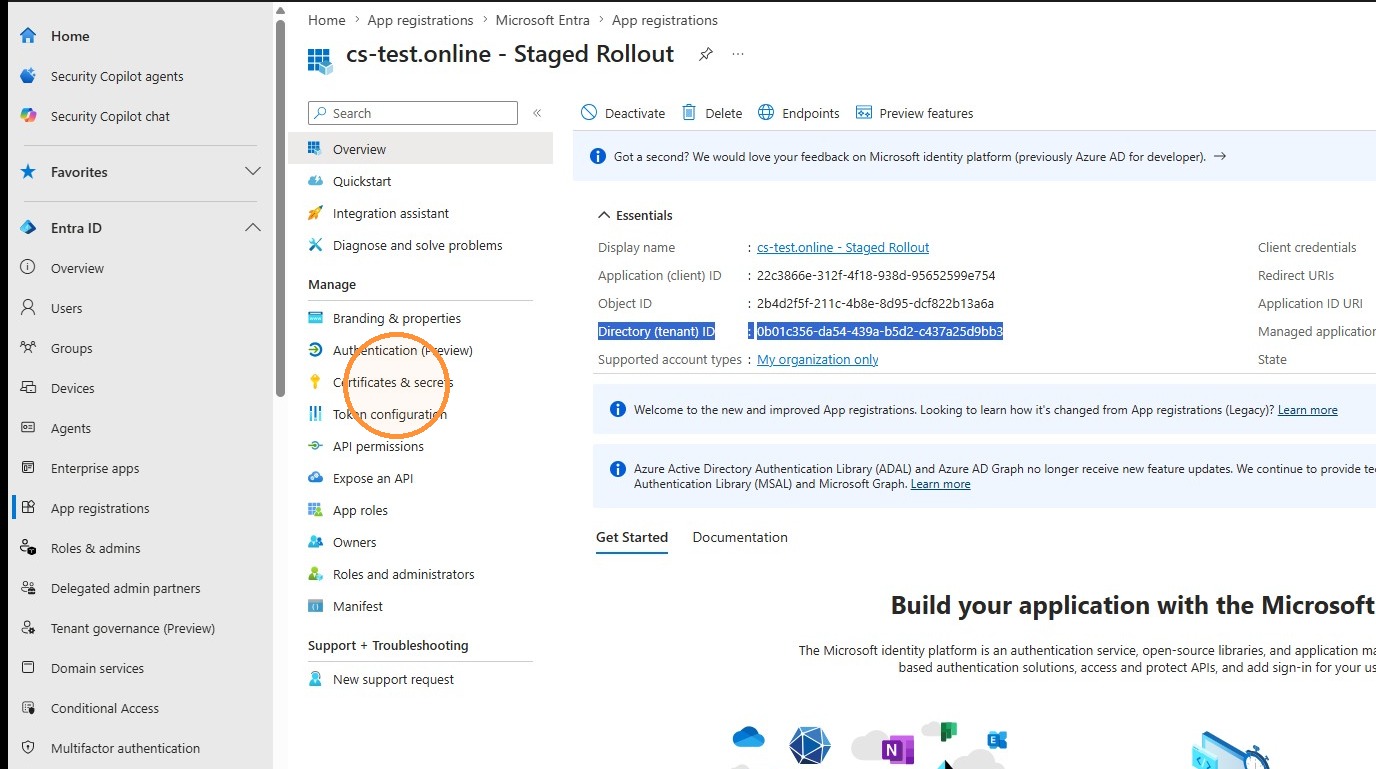This screenshot has height=769, width=1376.
Task: Open Certificates & secrets
Action: pyautogui.click(x=393, y=382)
